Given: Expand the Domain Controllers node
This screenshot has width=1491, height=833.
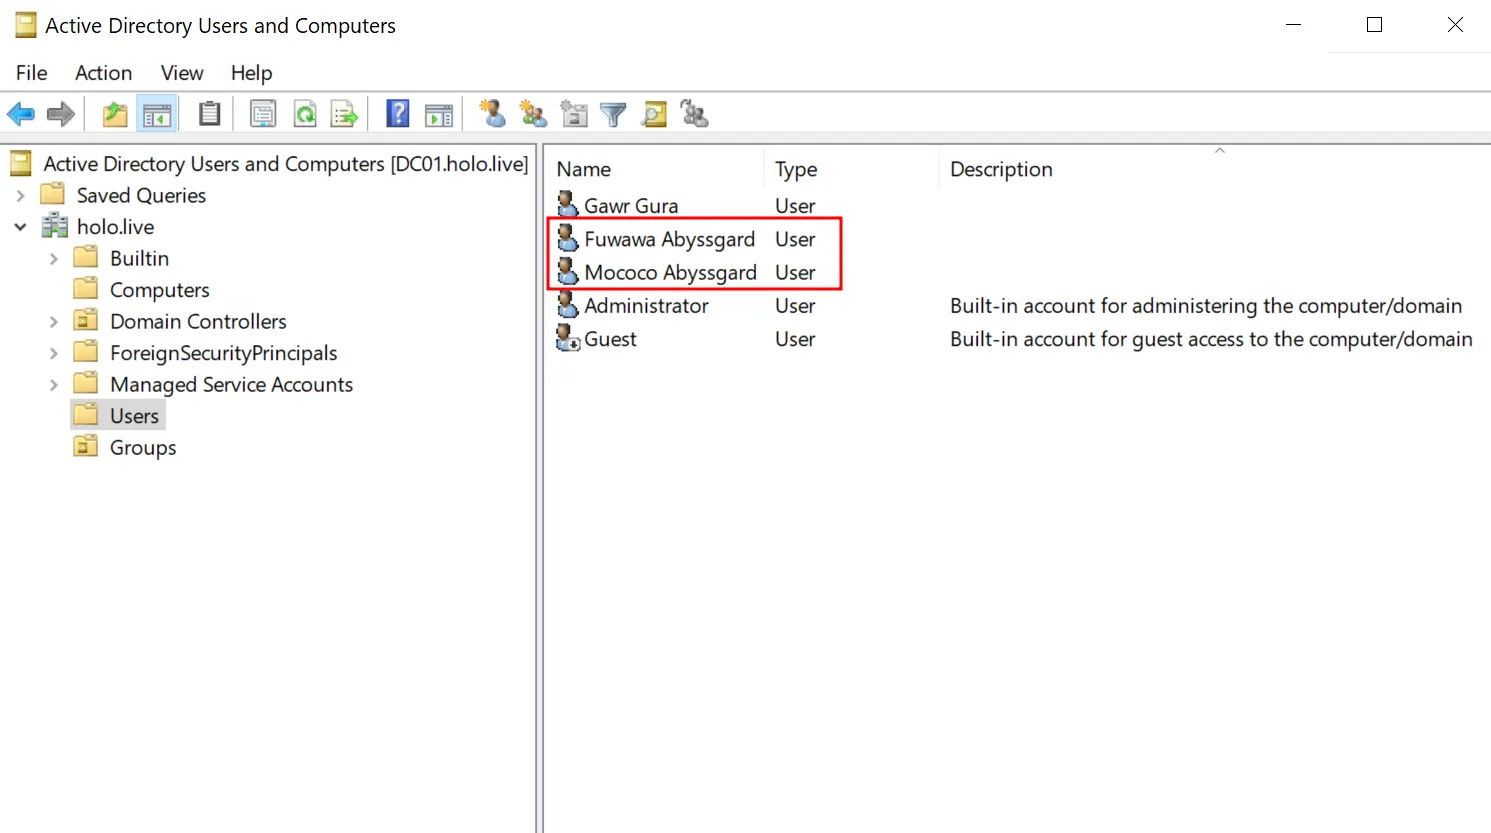Looking at the screenshot, I should pos(54,322).
